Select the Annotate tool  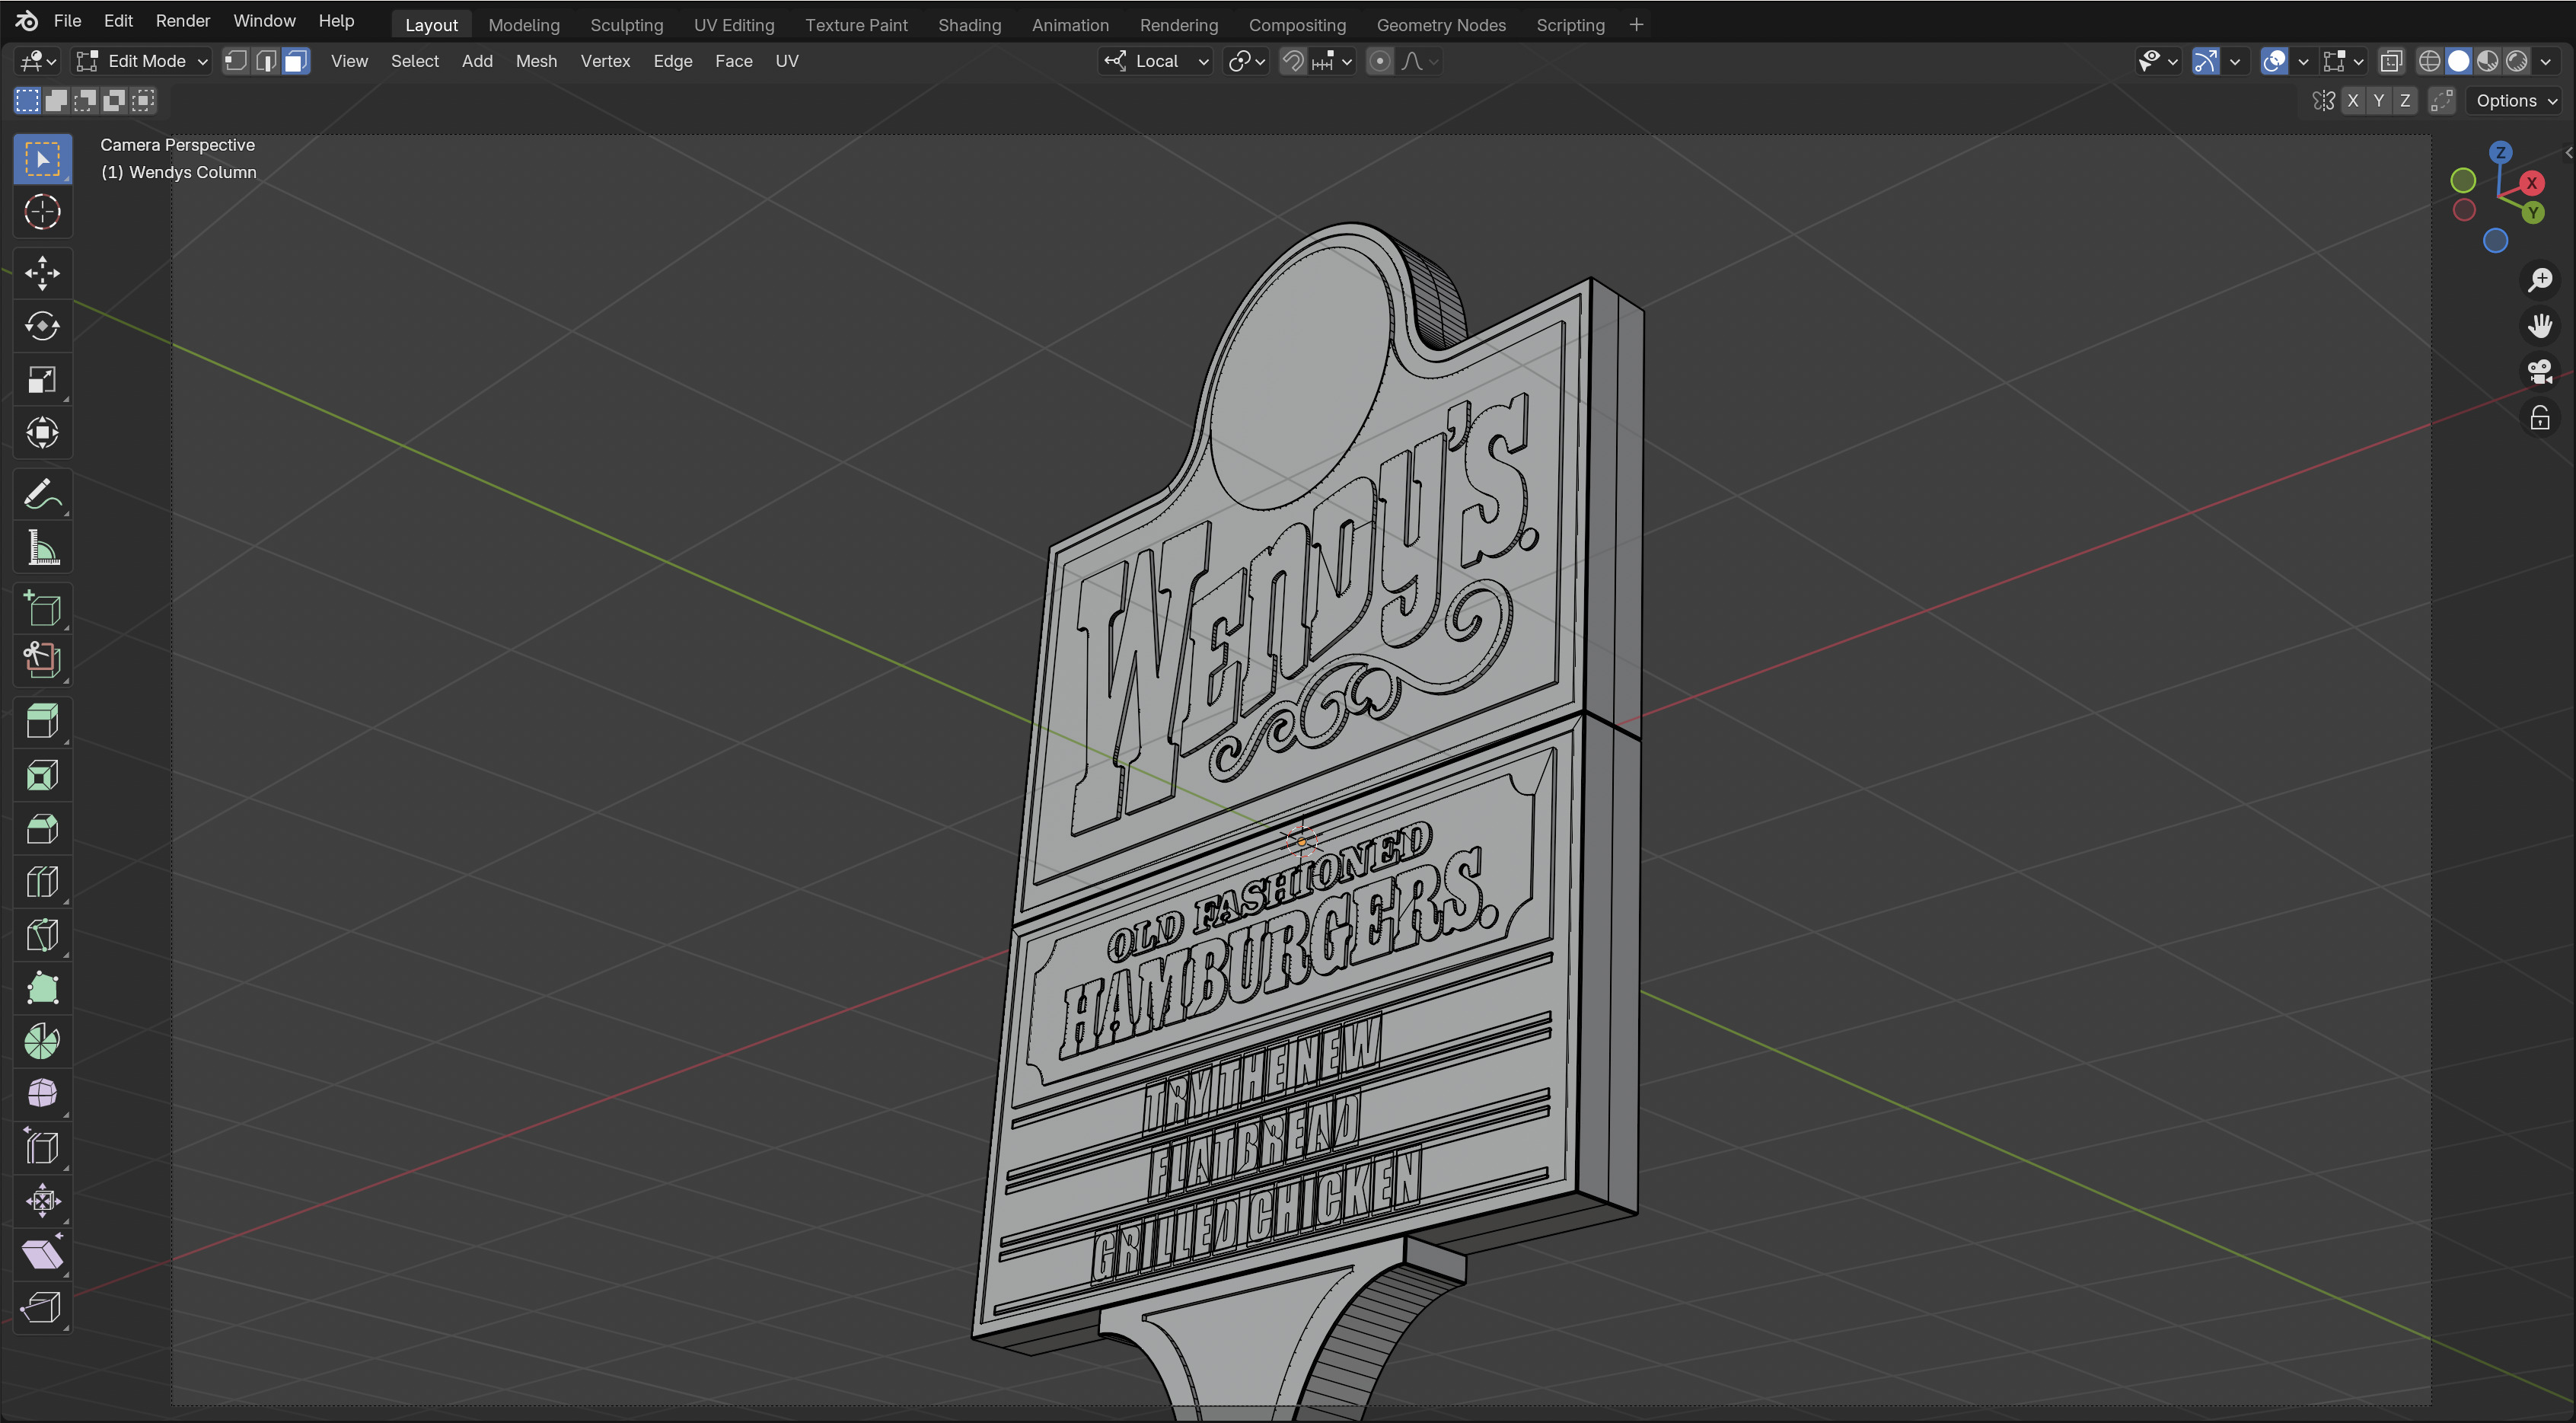[42, 494]
